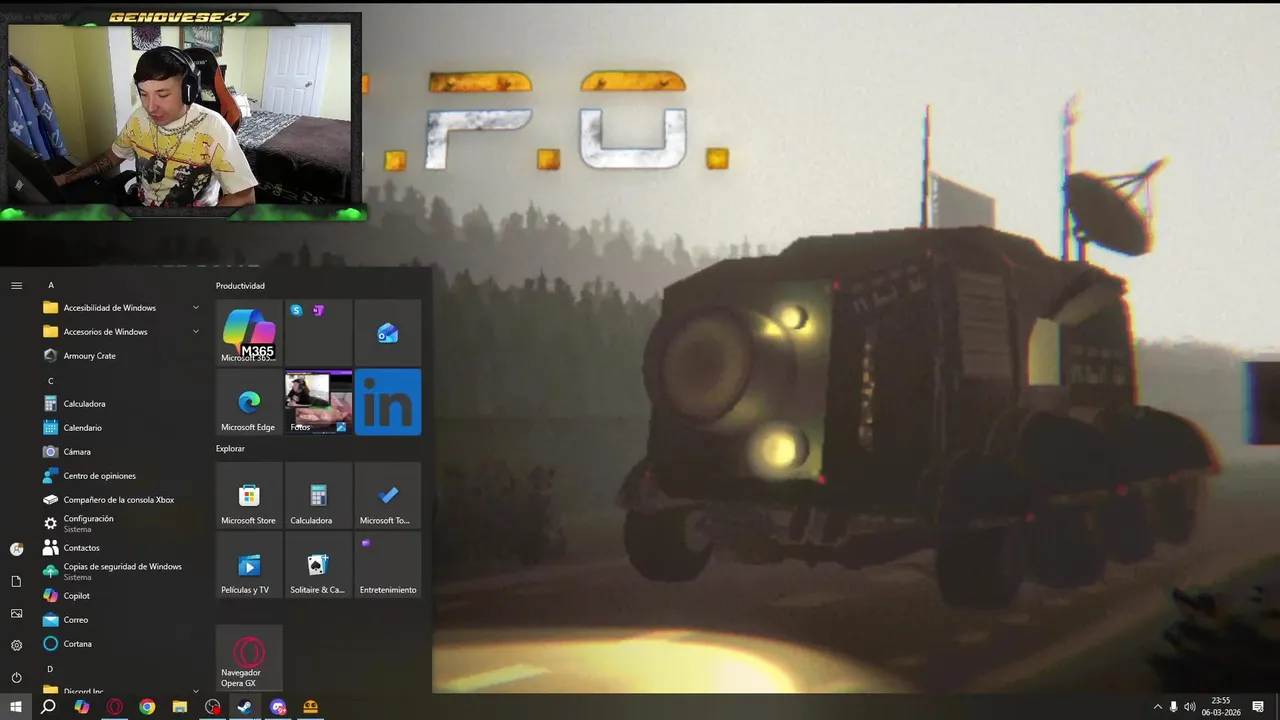The width and height of the screenshot is (1280, 720).
Task: Launch Microsoft Edge from the tile
Action: tap(249, 402)
